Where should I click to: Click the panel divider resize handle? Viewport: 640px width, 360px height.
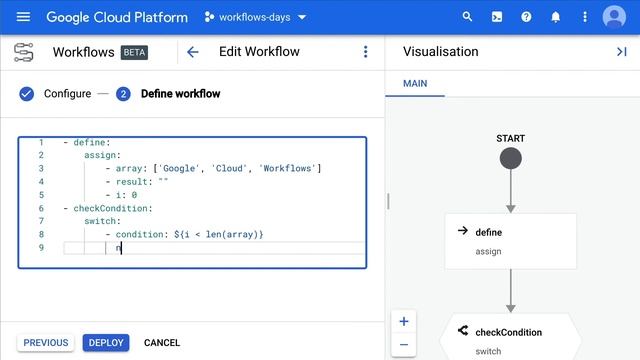388,201
